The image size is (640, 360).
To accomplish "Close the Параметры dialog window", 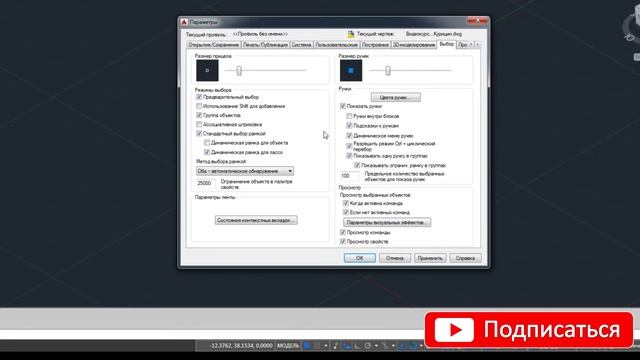I will pos(478,20).
